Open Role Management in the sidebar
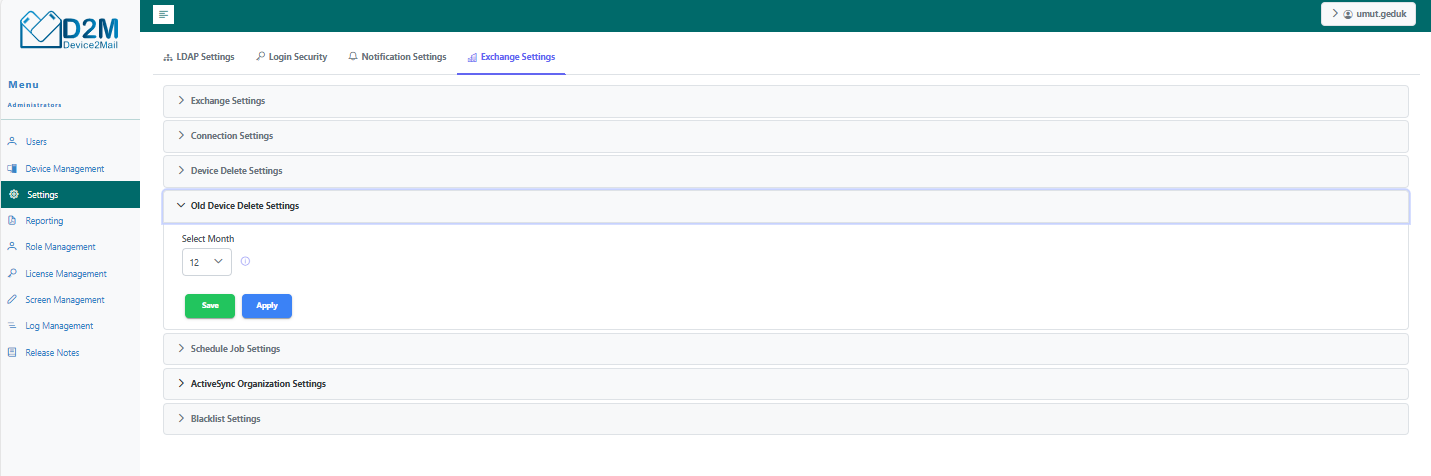 click(60, 247)
